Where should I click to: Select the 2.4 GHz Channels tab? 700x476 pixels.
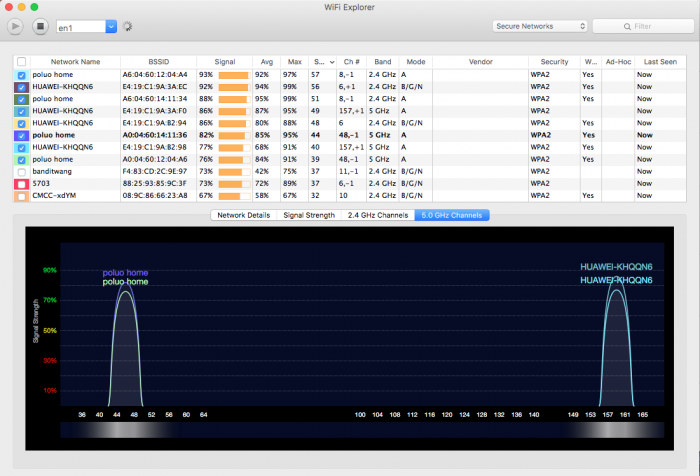[377, 215]
